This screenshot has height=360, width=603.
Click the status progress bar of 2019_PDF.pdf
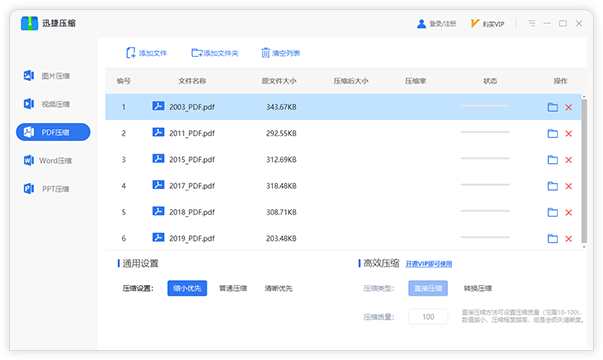coord(485,237)
